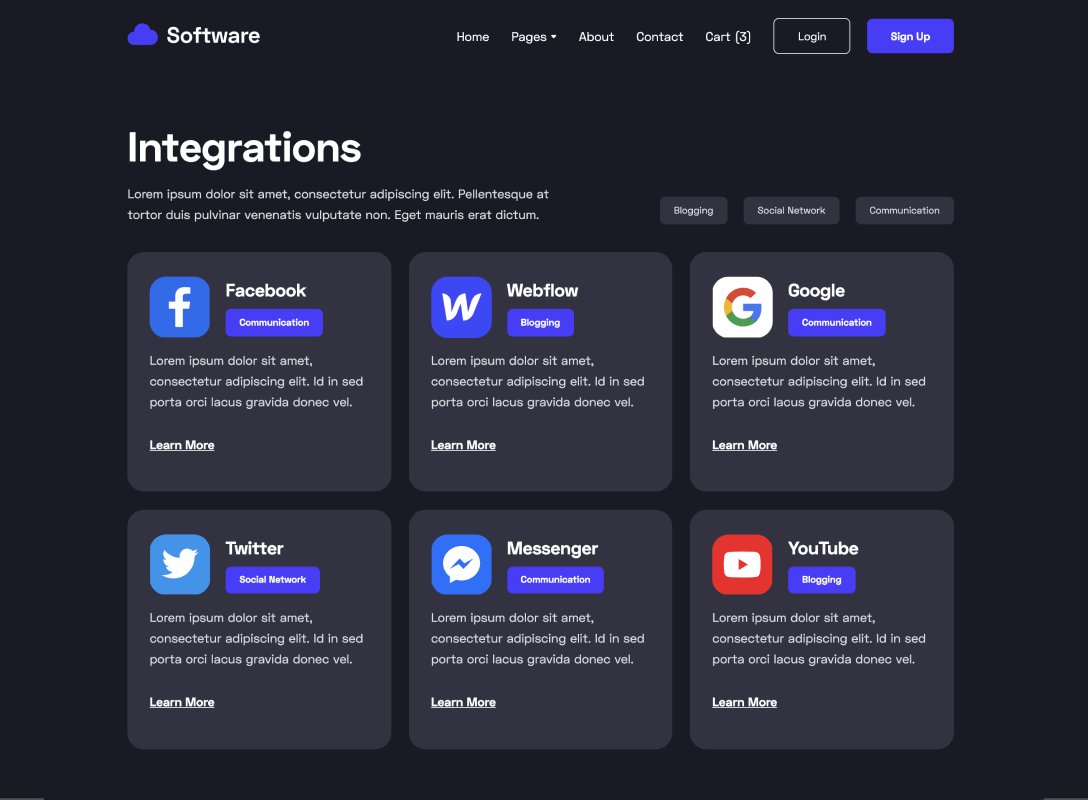1088x800 pixels.
Task: Click the Google logo icon
Action: click(x=742, y=307)
